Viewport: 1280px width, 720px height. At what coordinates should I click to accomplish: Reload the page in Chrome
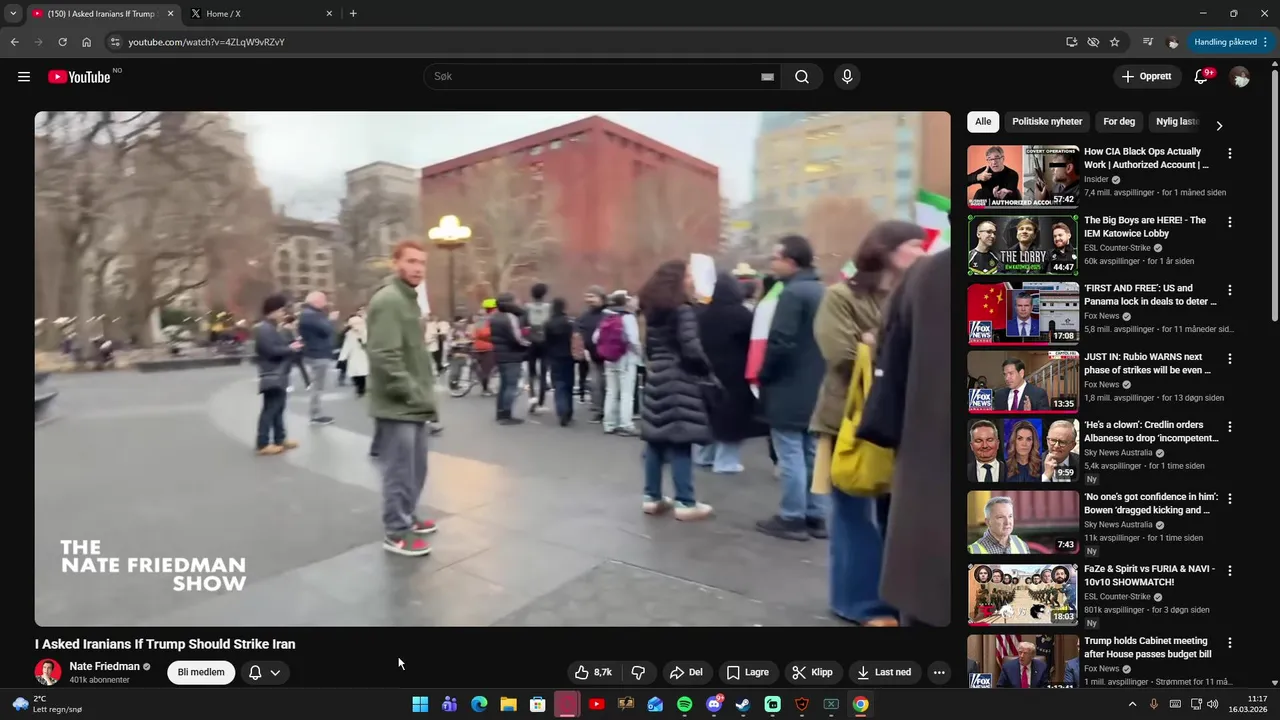pyautogui.click(x=62, y=42)
